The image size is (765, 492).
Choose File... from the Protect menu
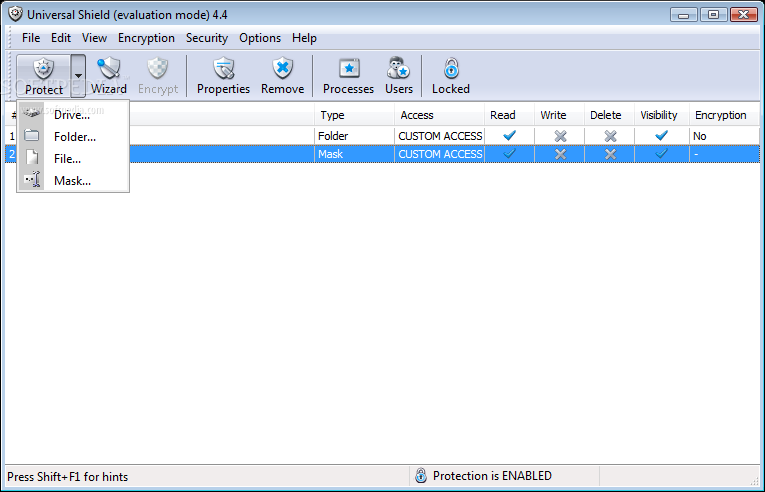pos(73,159)
